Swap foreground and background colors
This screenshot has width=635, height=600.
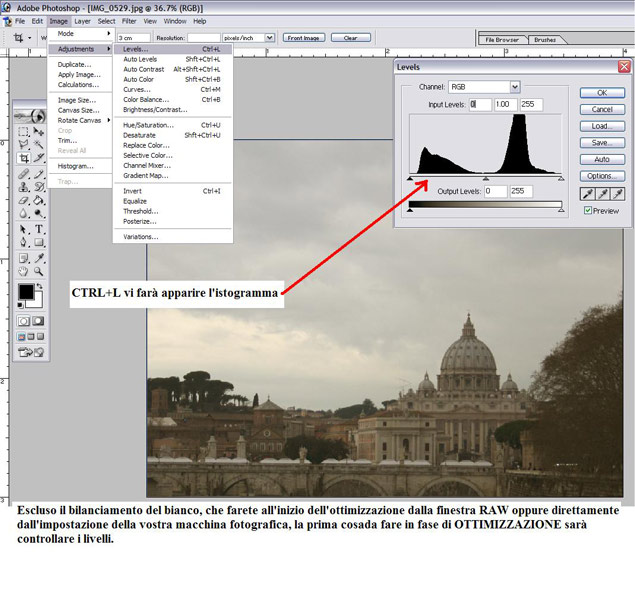tap(40, 287)
